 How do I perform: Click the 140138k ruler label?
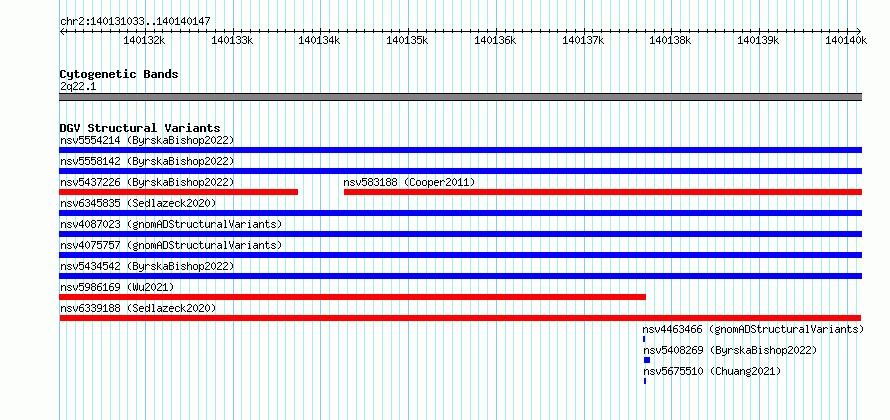pyautogui.click(x=670, y=40)
